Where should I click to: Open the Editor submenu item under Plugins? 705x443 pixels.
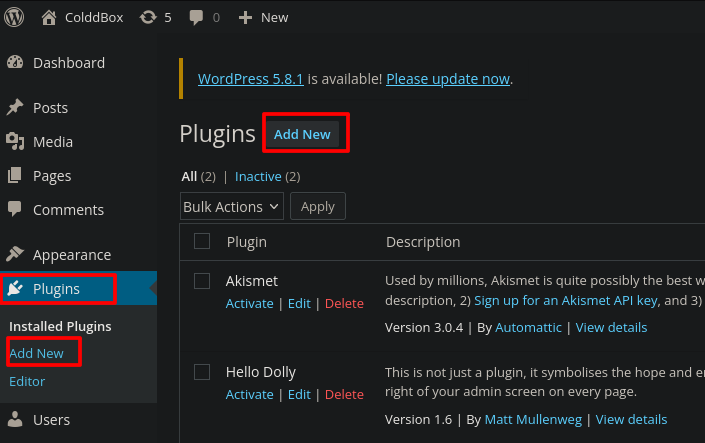pyautogui.click(x=27, y=381)
